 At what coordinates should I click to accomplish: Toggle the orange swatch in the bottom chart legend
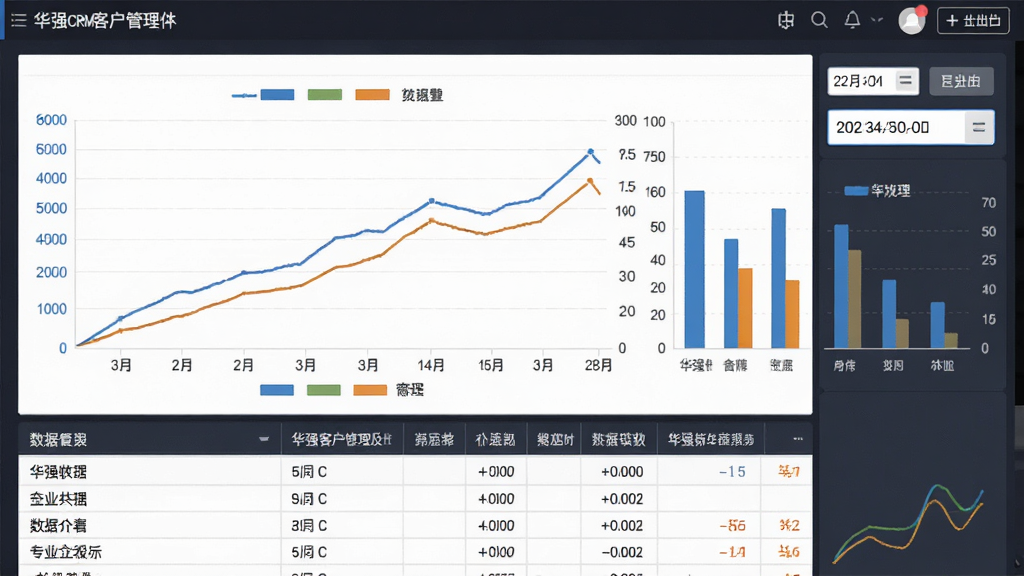pyautogui.click(x=370, y=390)
